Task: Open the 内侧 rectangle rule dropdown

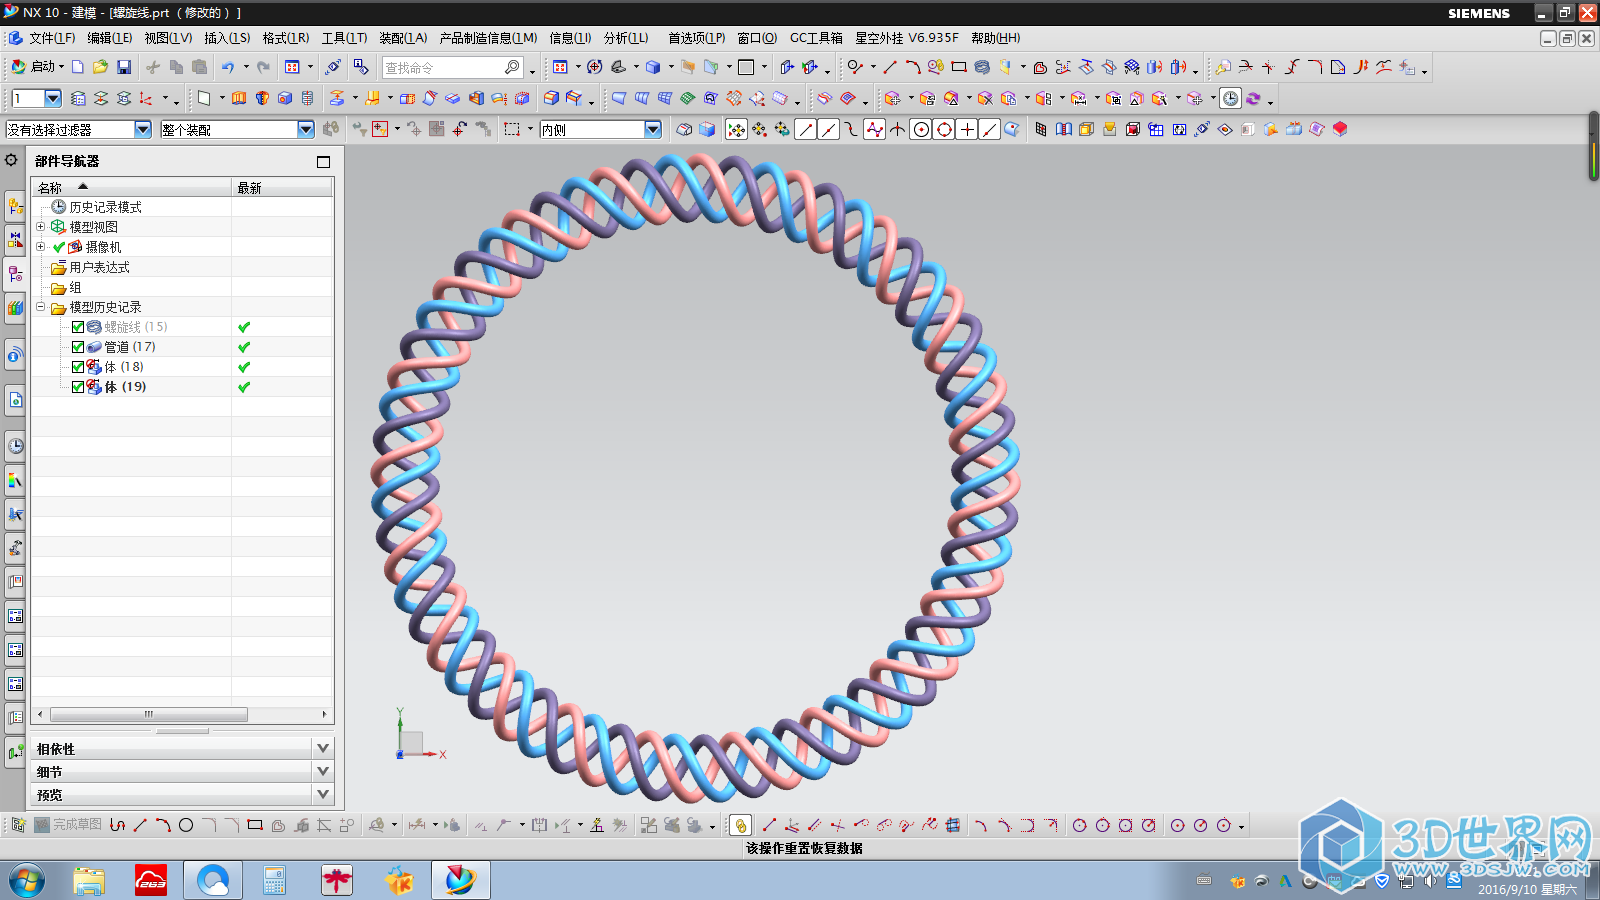Action: 653,129
